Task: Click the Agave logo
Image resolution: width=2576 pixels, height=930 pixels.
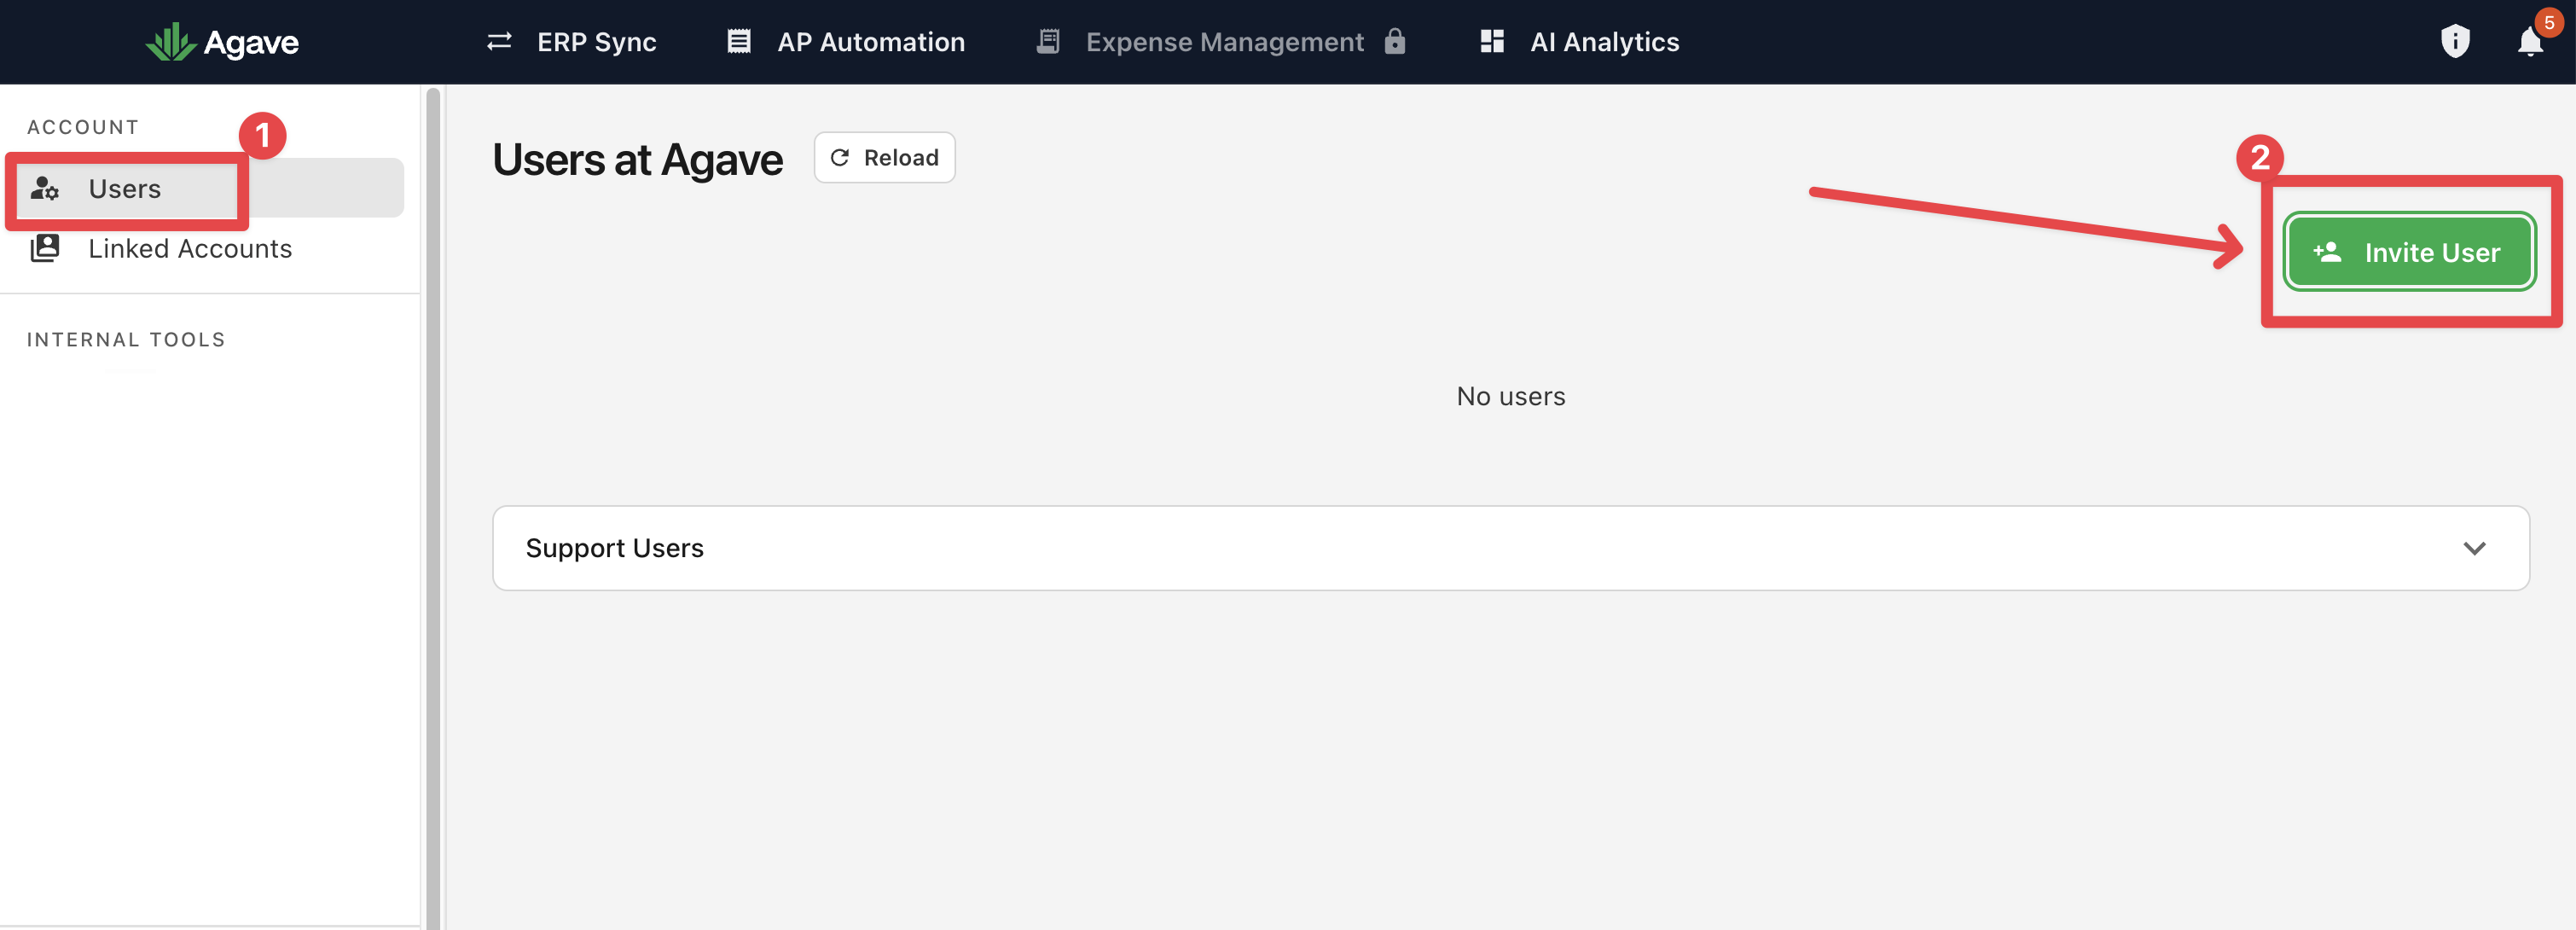Action: click(222, 42)
